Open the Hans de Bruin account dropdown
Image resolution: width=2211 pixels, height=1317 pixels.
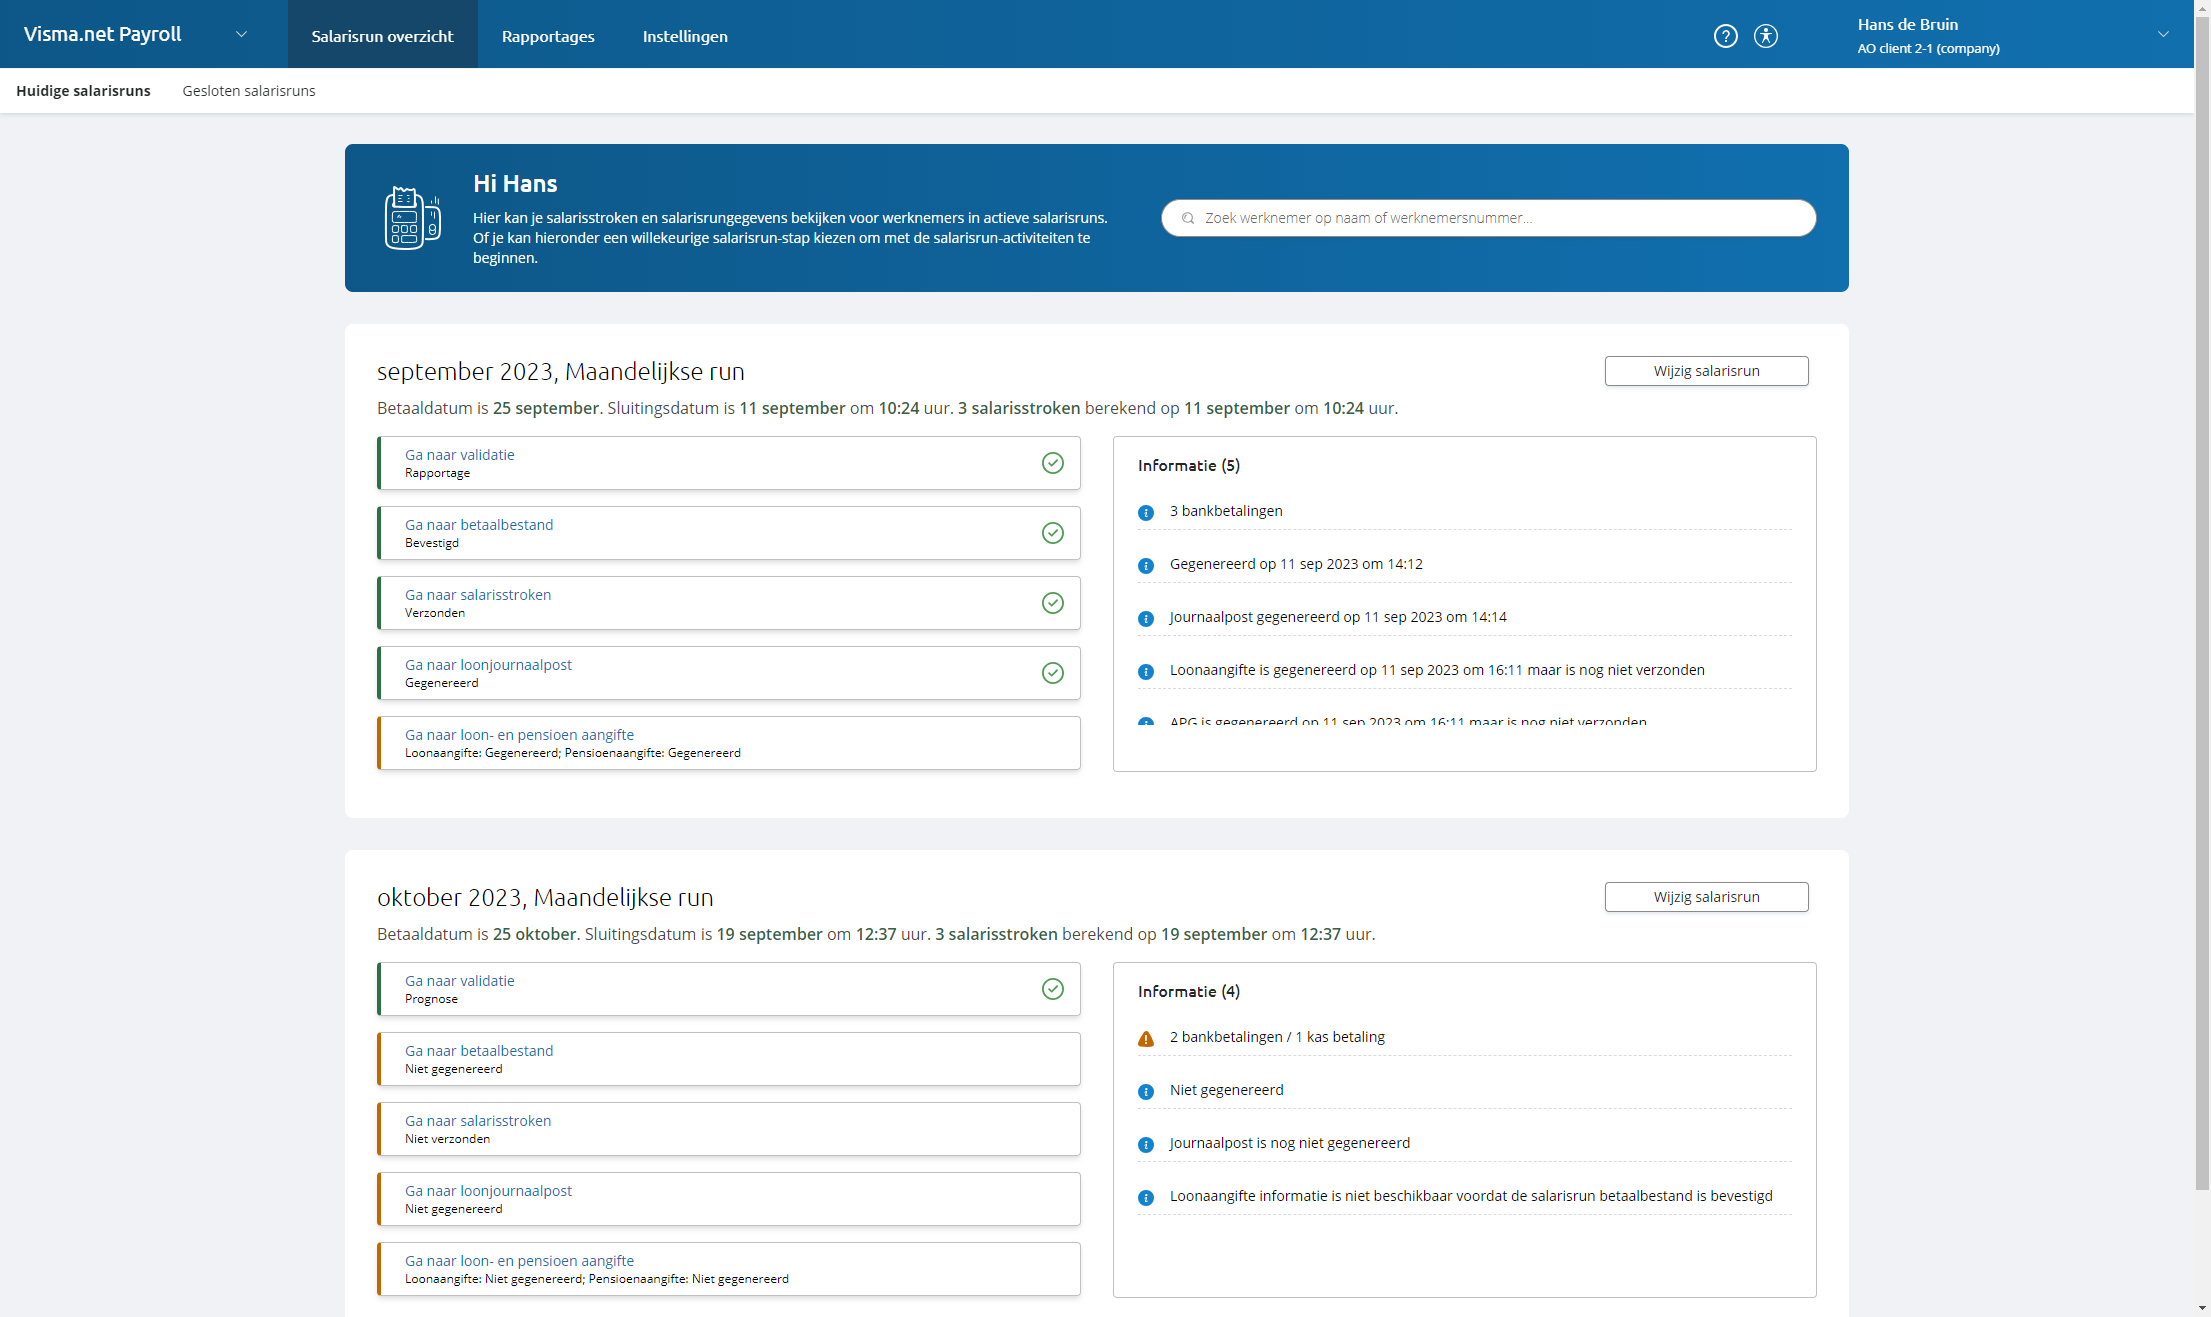point(2163,33)
